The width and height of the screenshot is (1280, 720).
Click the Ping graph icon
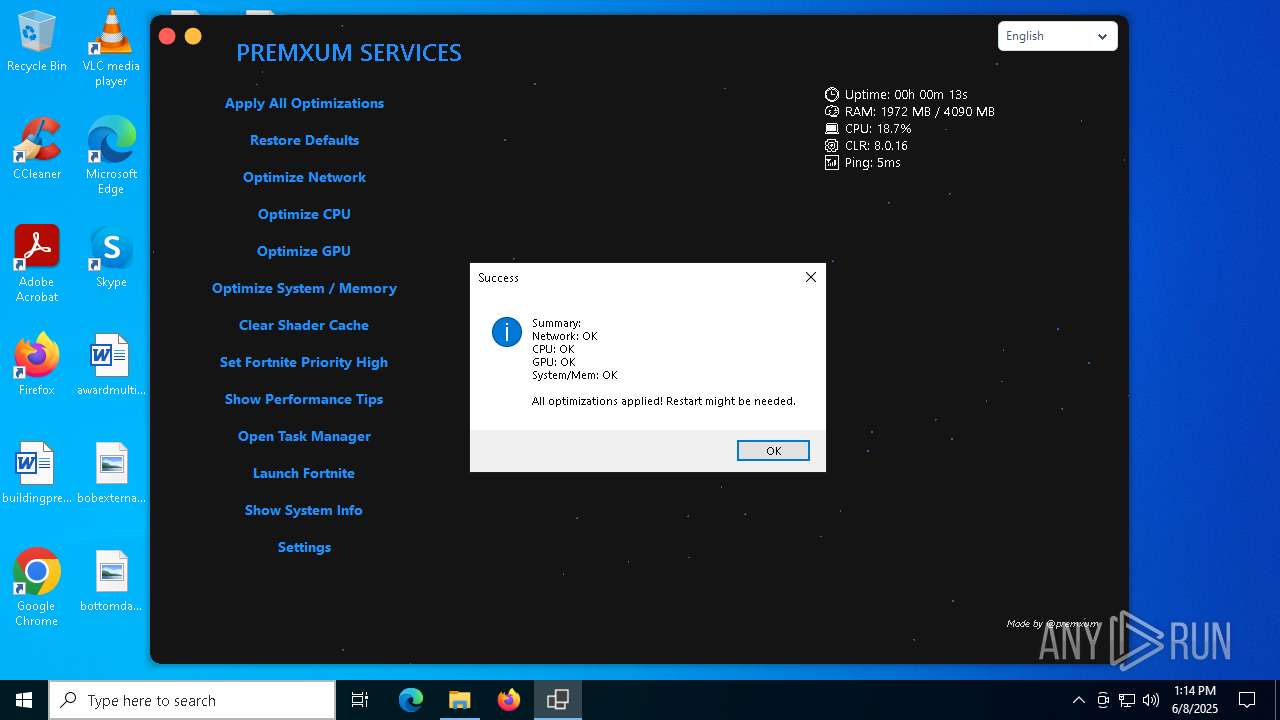click(x=831, y=162)
